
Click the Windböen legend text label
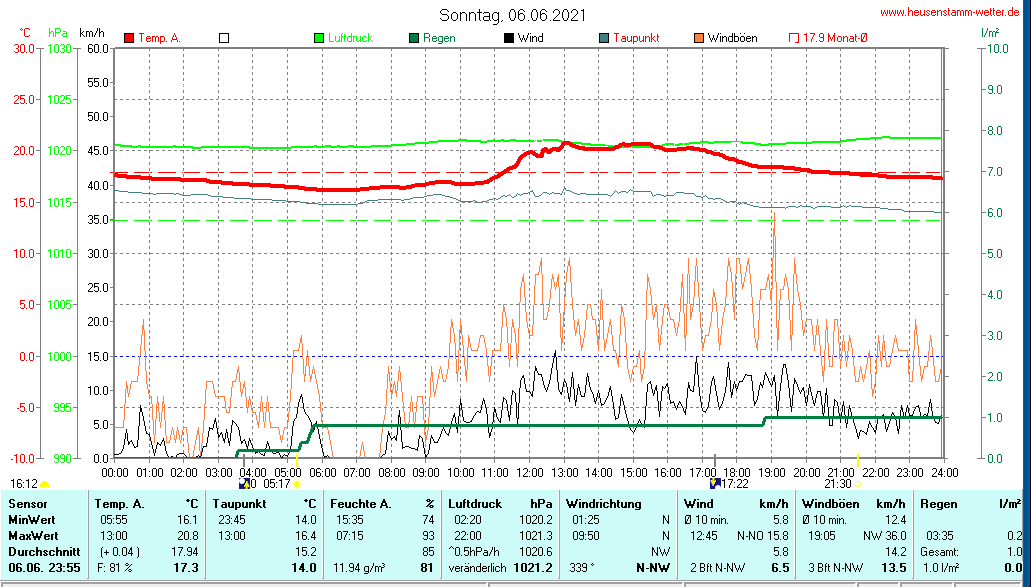click(x=732, y=38)
